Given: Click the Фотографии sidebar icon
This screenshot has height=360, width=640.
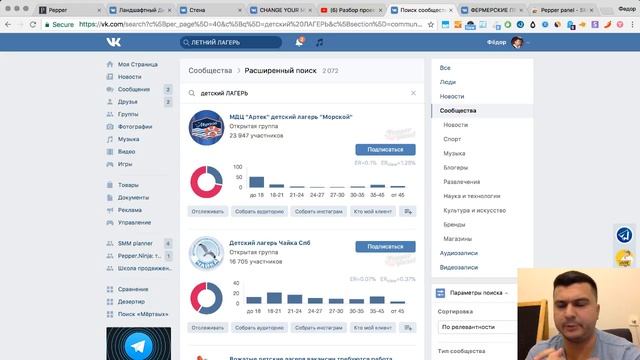Looking at the screenshot, I should (110, 127).
